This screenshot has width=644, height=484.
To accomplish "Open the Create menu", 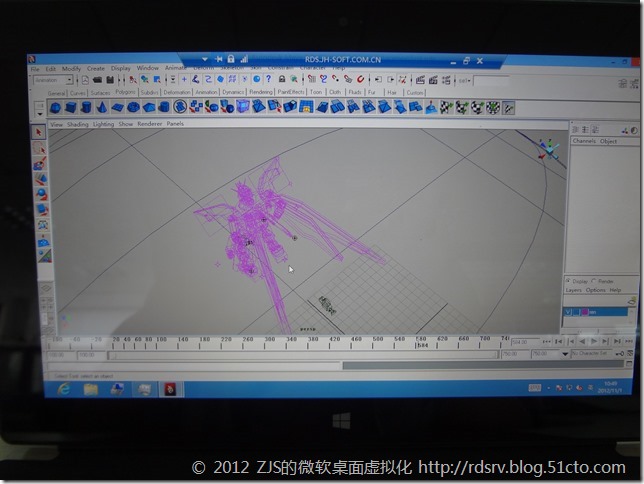I will (96, 69).
